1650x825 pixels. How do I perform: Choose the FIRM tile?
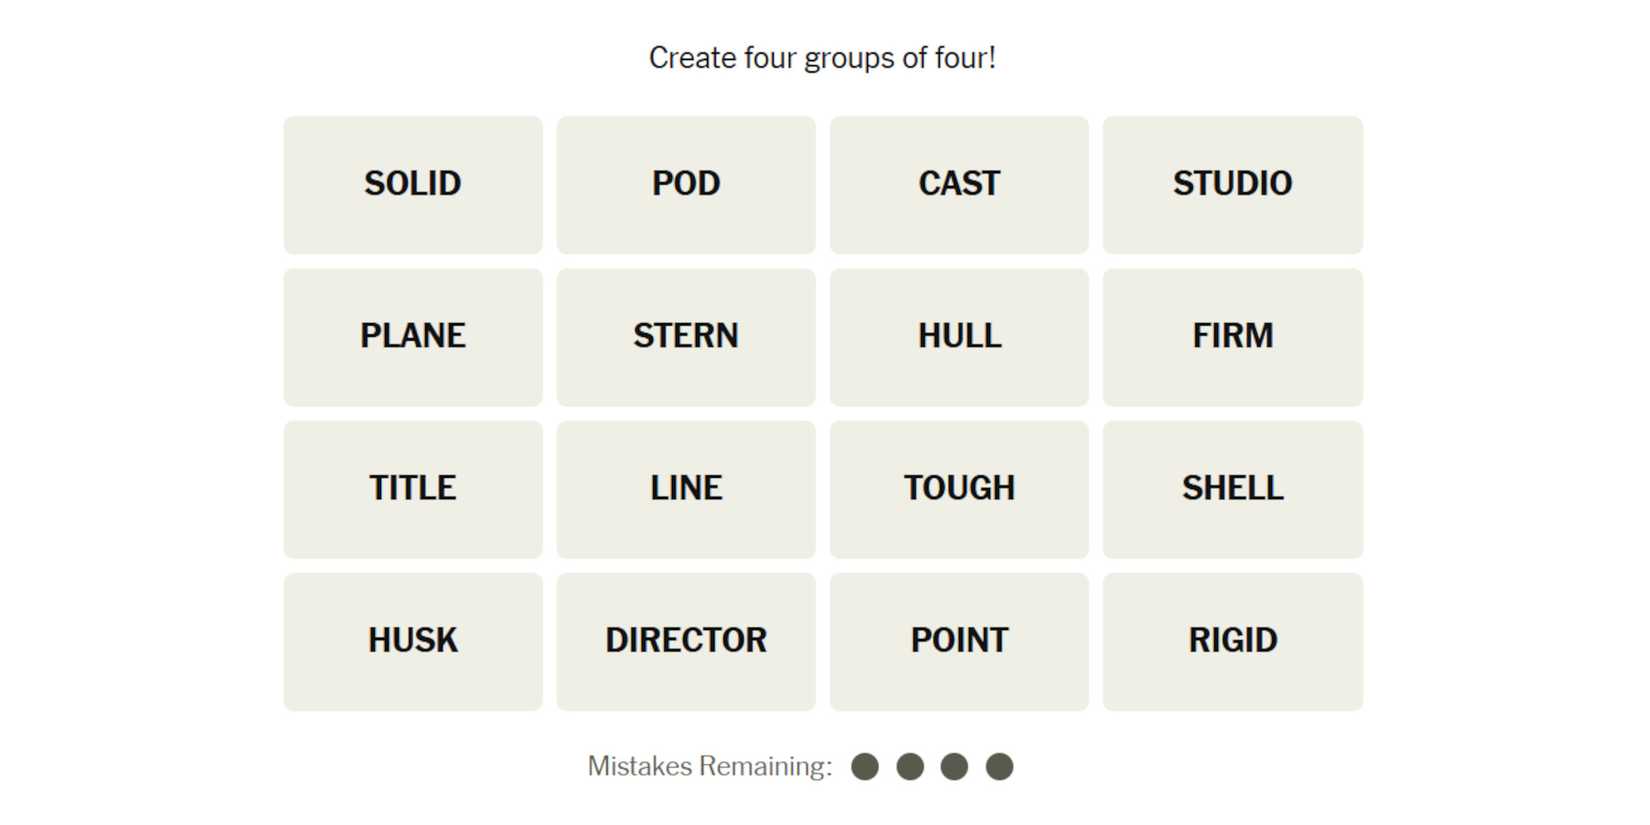click(x=1232, y=337)
